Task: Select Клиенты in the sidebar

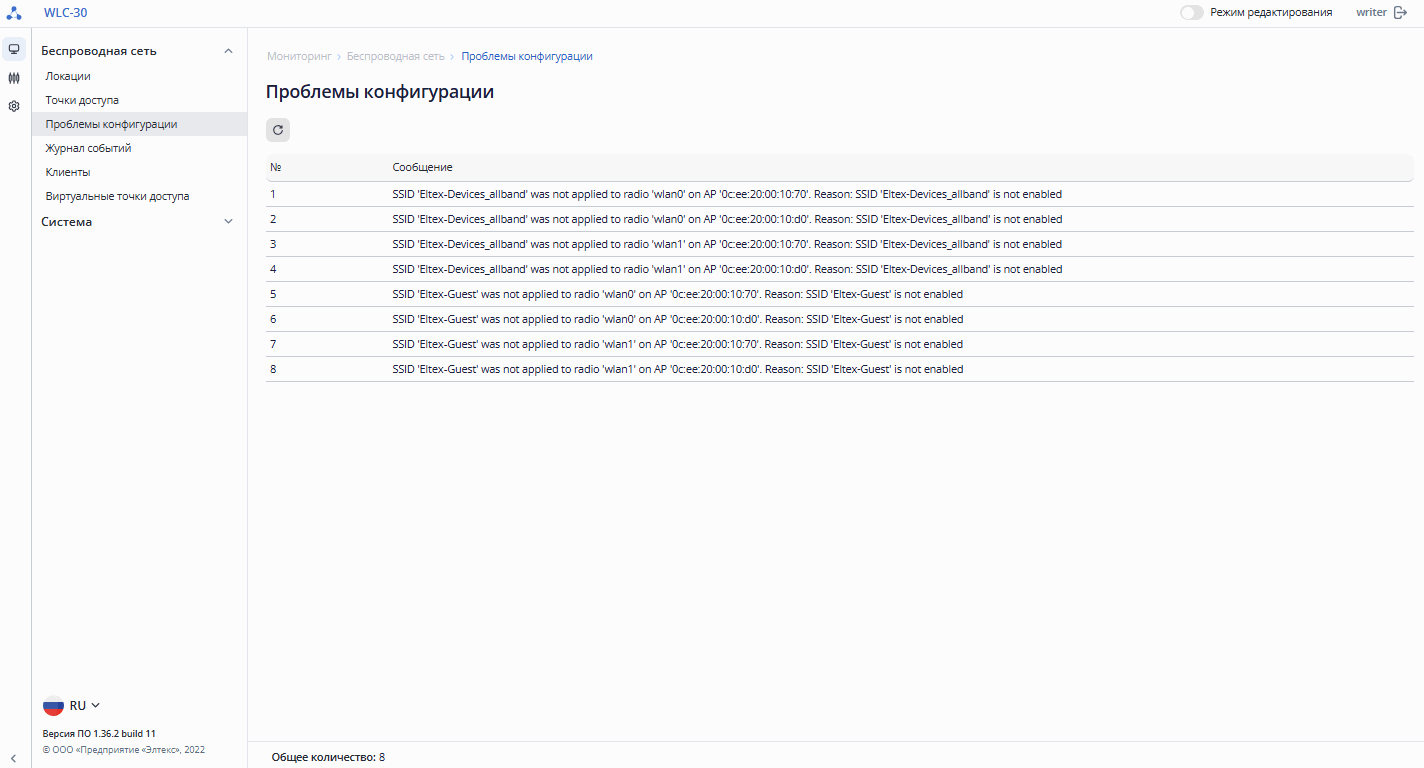Action: [x=68, y=172]
